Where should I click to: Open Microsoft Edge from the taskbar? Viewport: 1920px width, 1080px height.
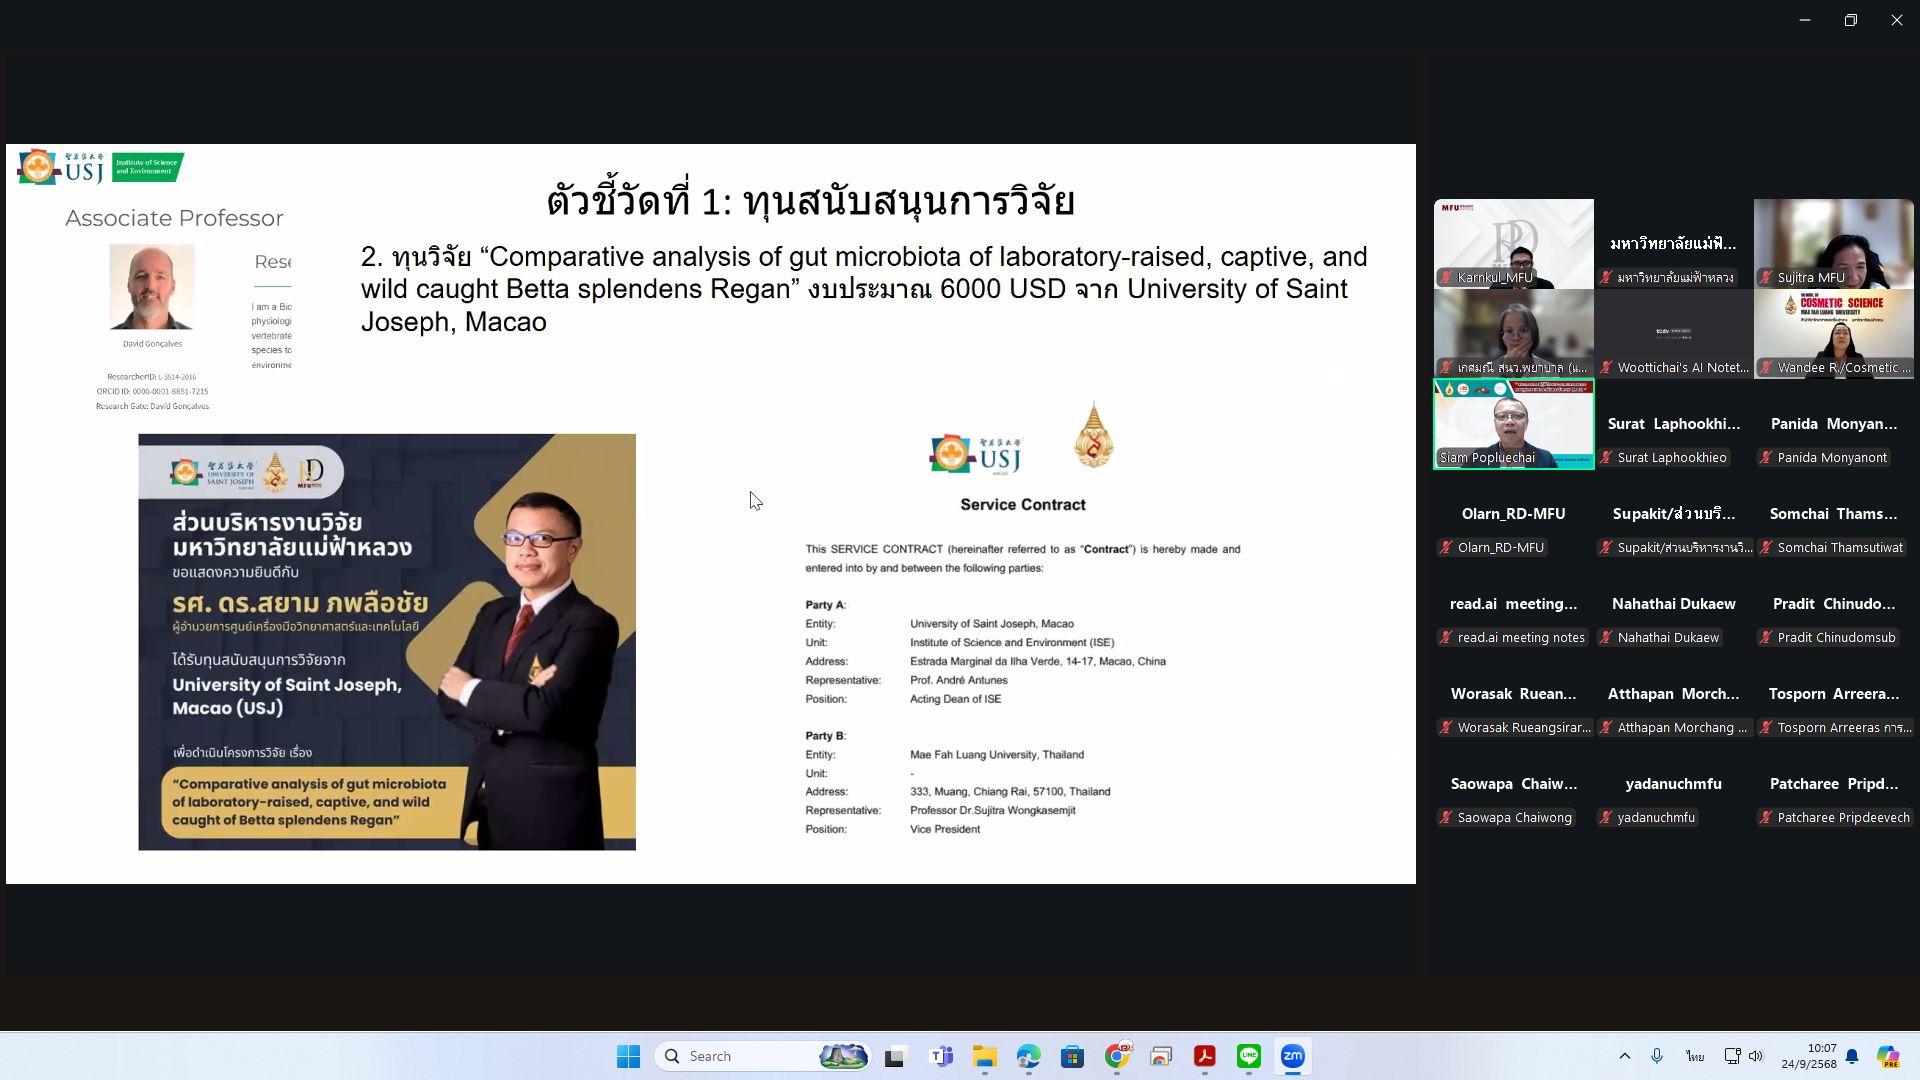point(1029,1056)
